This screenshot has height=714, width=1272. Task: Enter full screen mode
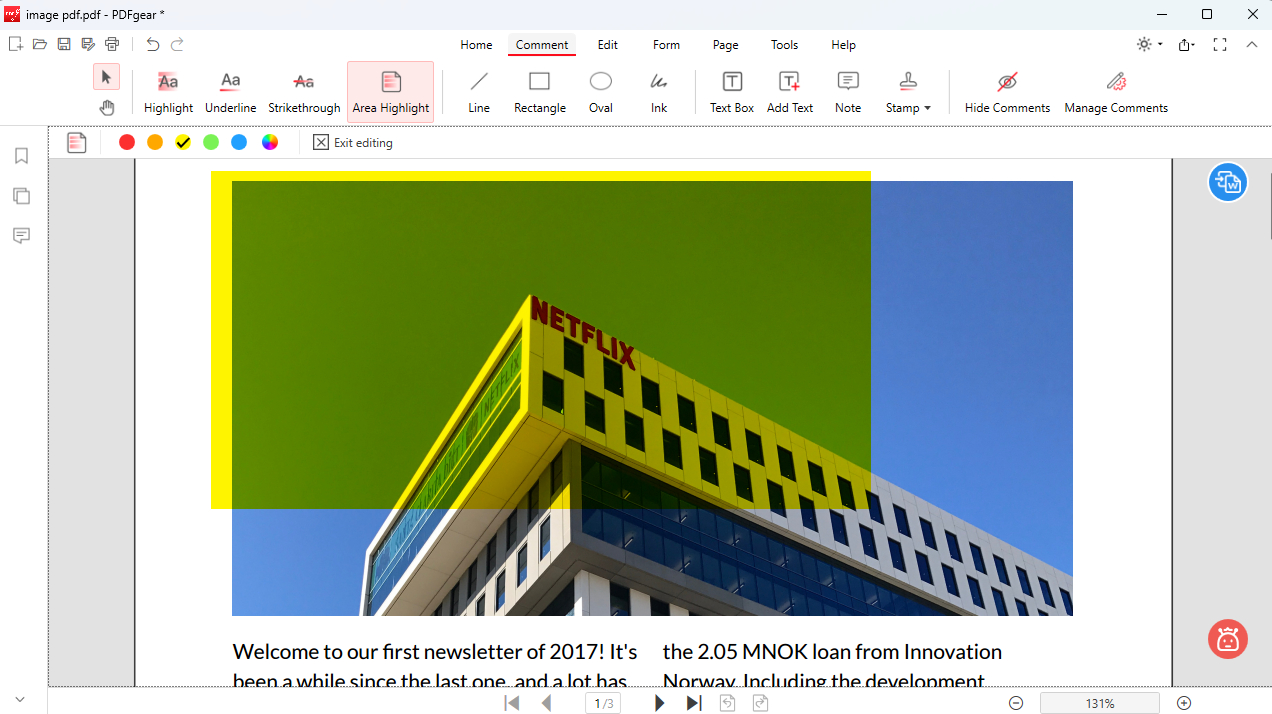click(x=1220, y=44)
